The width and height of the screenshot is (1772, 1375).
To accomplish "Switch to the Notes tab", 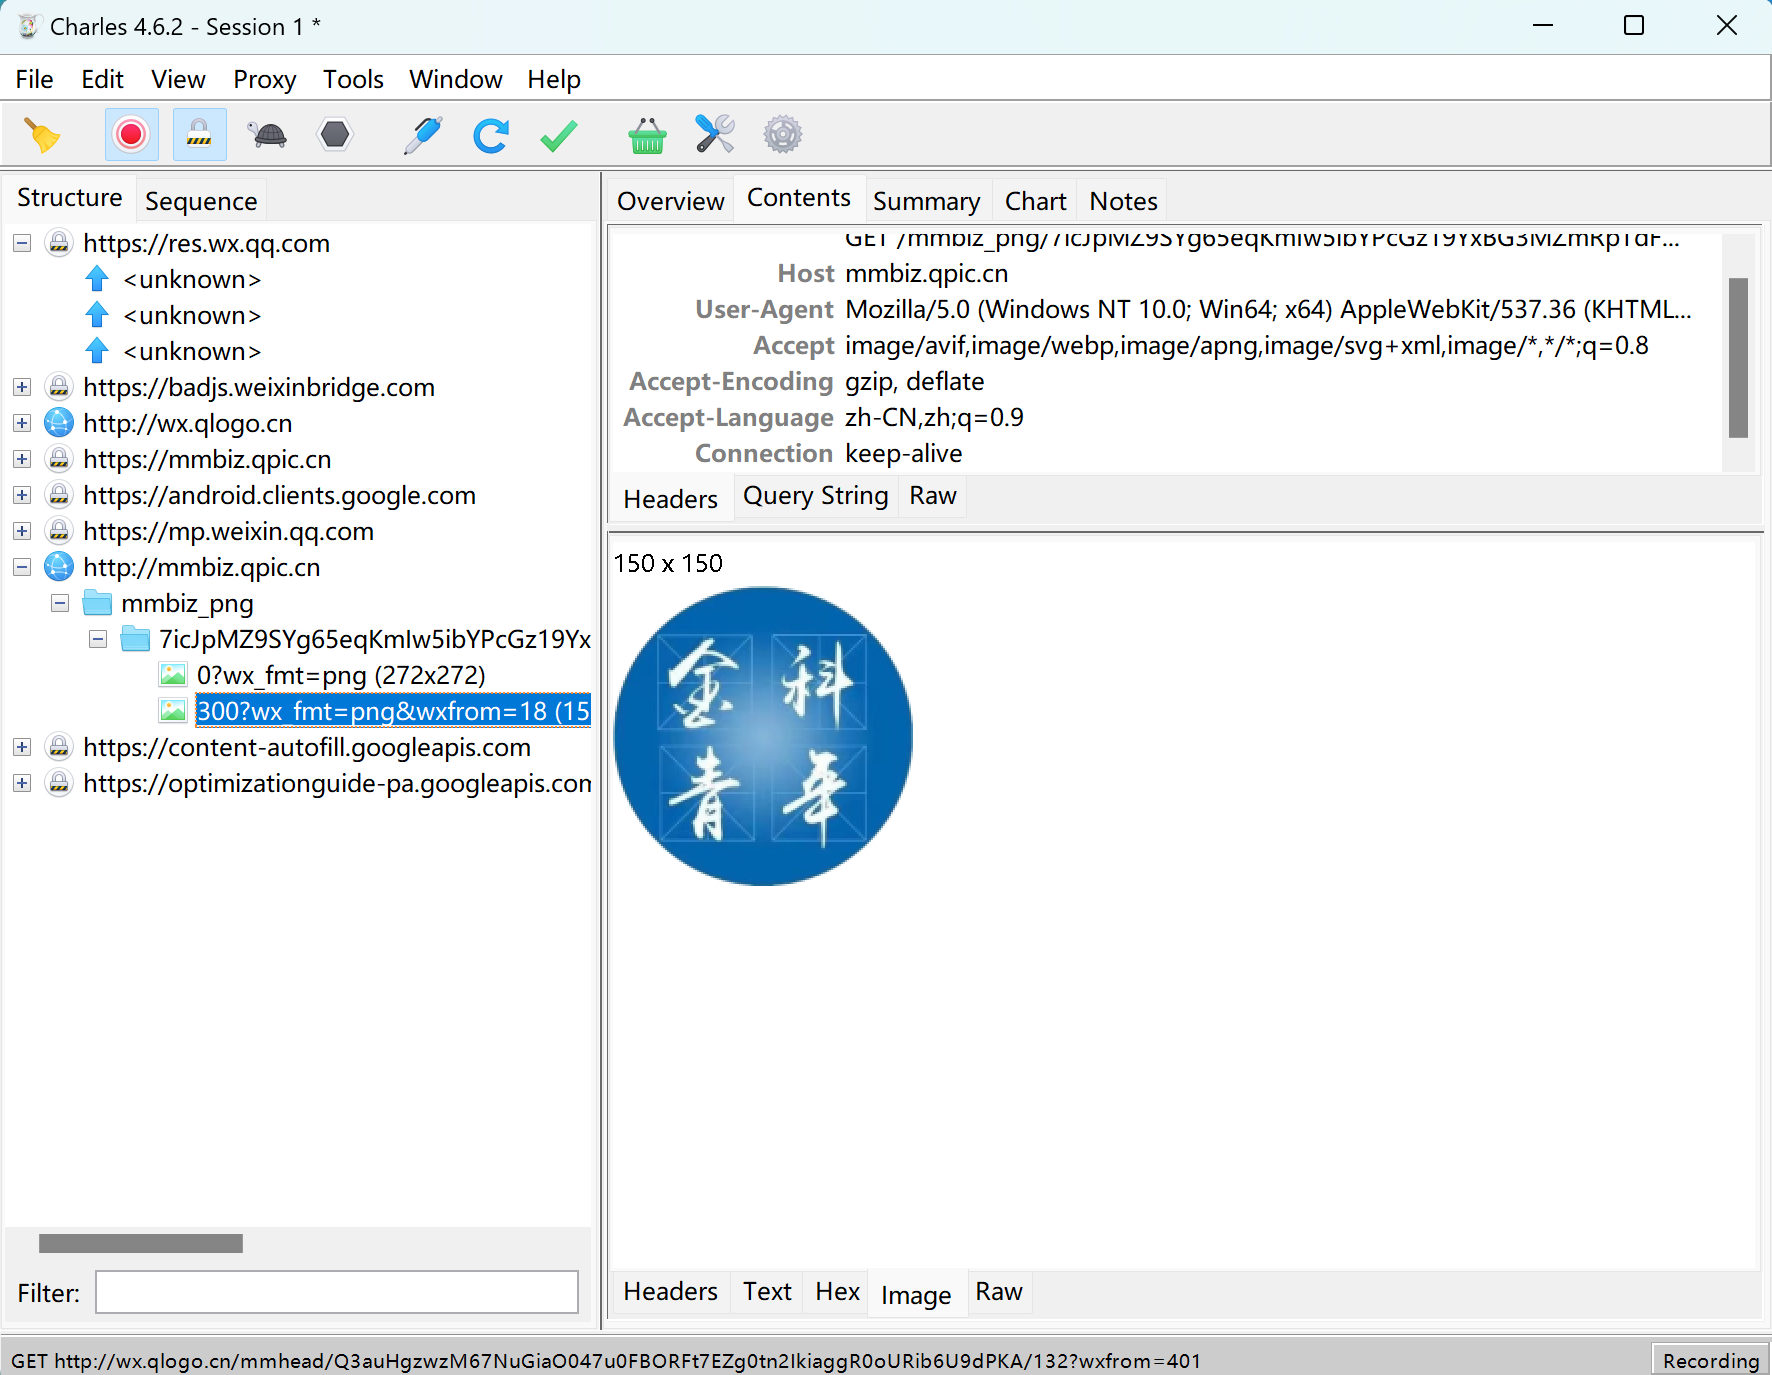I will coord(1123,201).
